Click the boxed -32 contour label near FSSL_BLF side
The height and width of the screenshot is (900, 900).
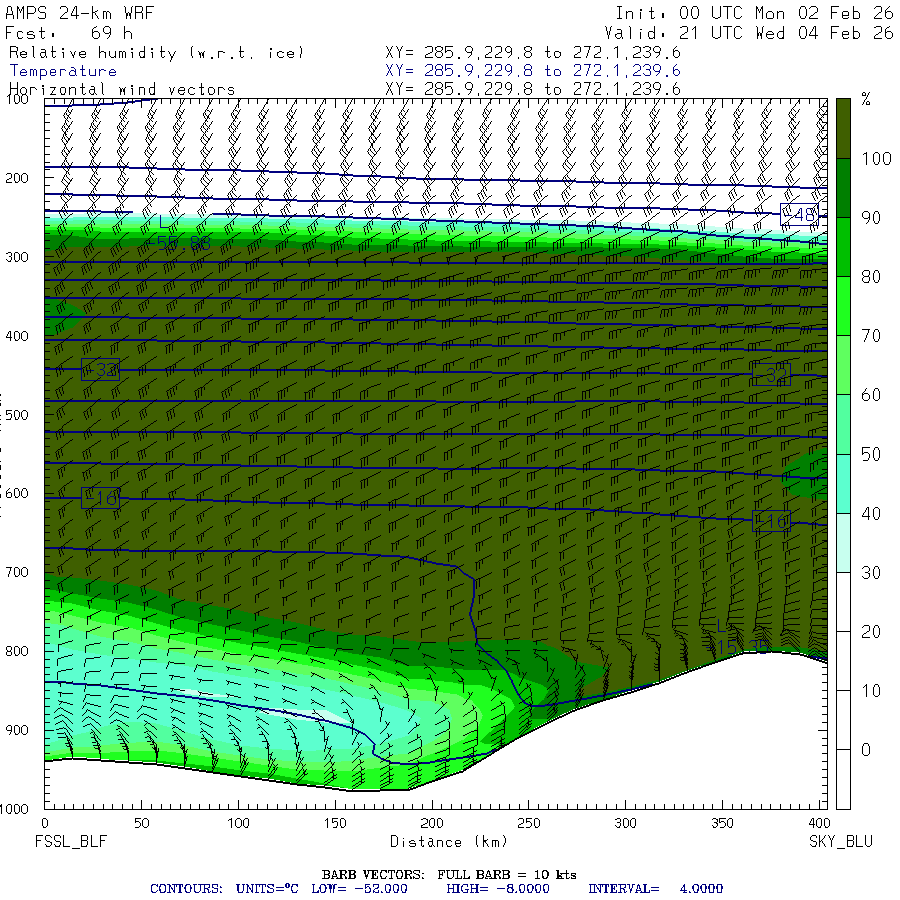100,370
